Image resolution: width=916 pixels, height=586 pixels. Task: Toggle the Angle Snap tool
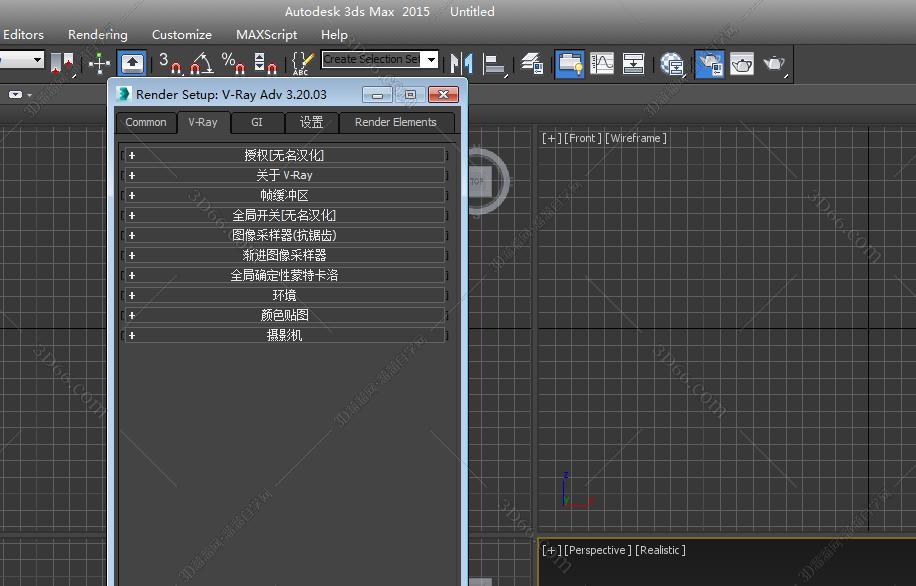[x=201, y=63]
